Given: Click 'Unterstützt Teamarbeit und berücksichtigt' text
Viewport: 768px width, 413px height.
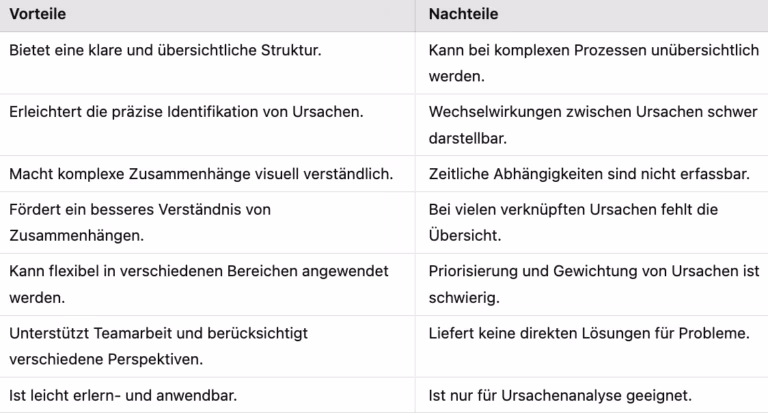Looking at the screenshot, I should click(158, 333).
